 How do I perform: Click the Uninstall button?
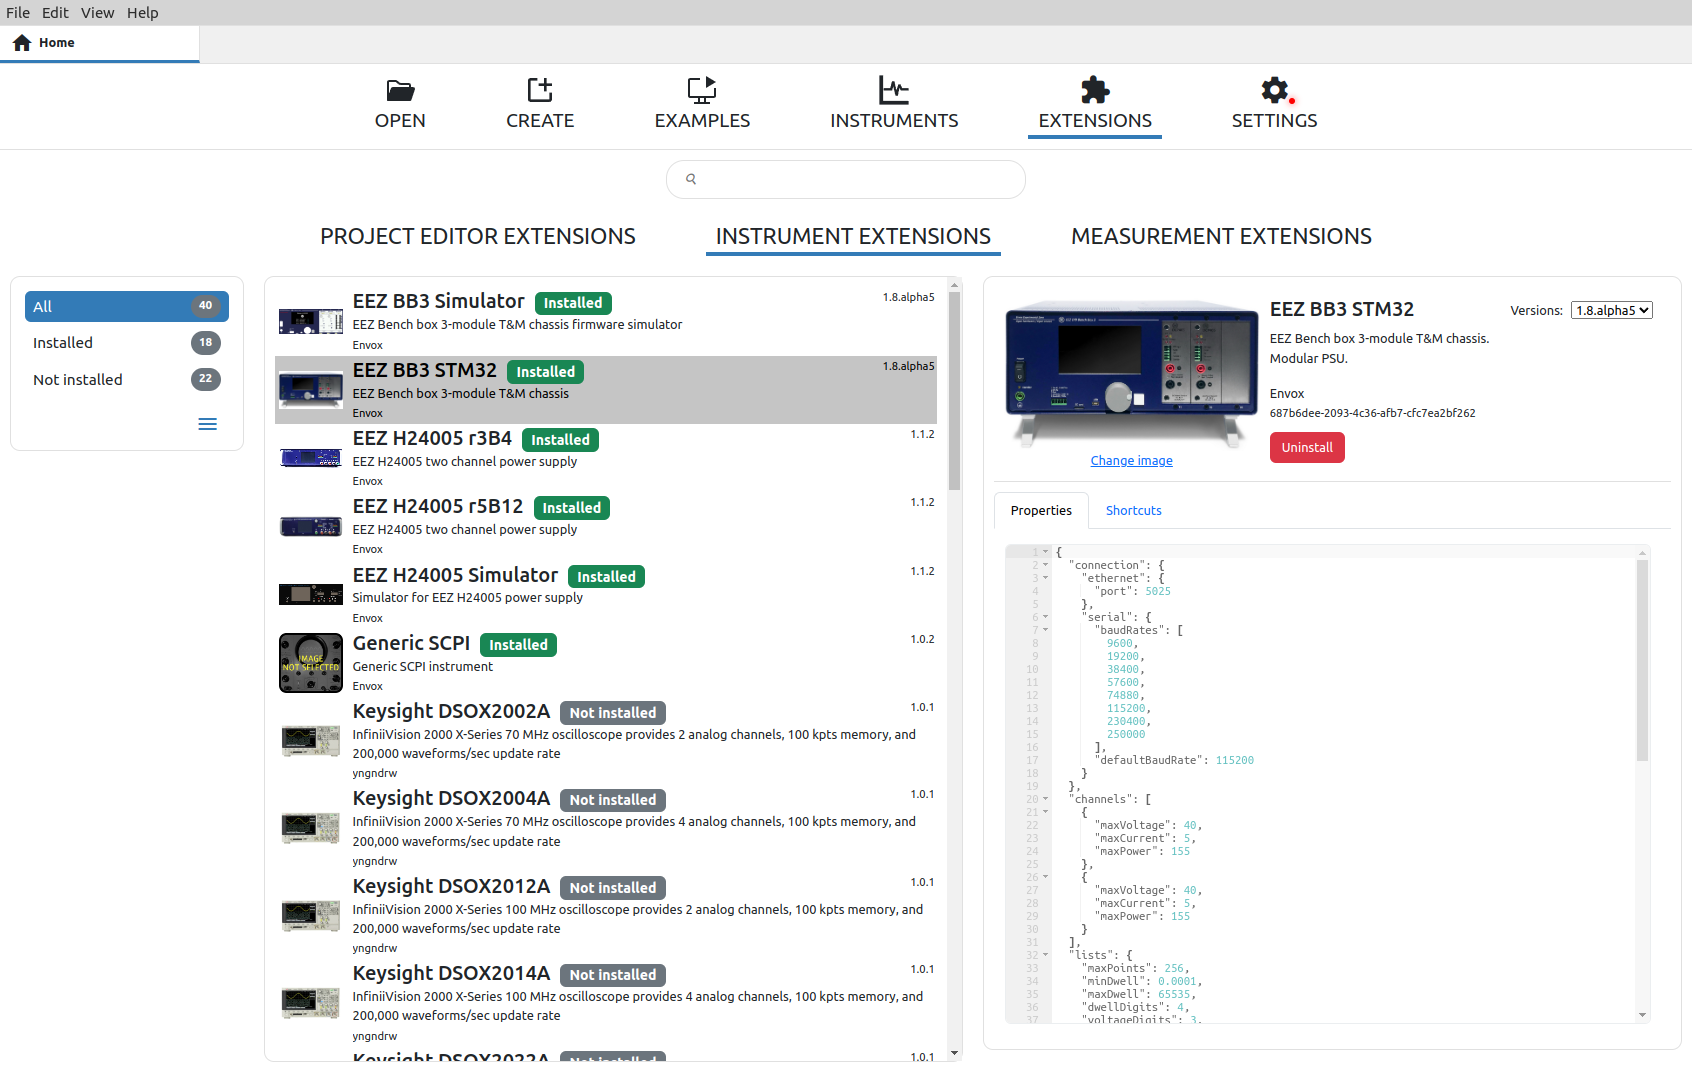(1307, 448)
